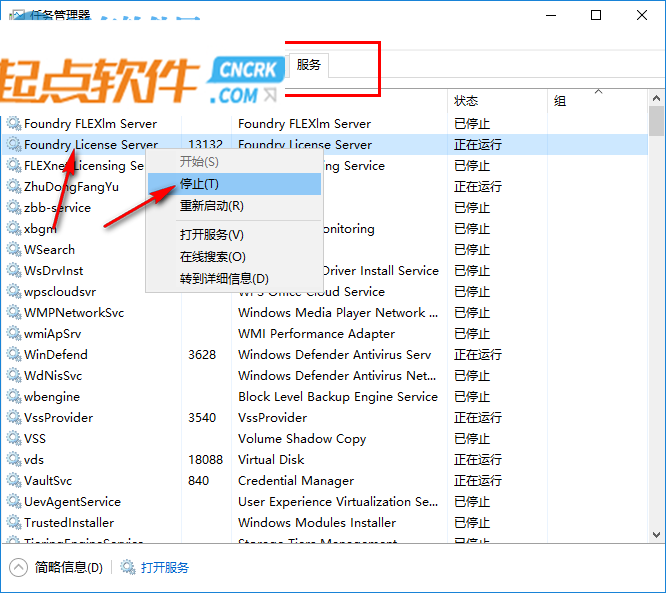Click the gear icon beside VaultSvc
The width and height of the screenshot is (666, 593).
[14, 480]
